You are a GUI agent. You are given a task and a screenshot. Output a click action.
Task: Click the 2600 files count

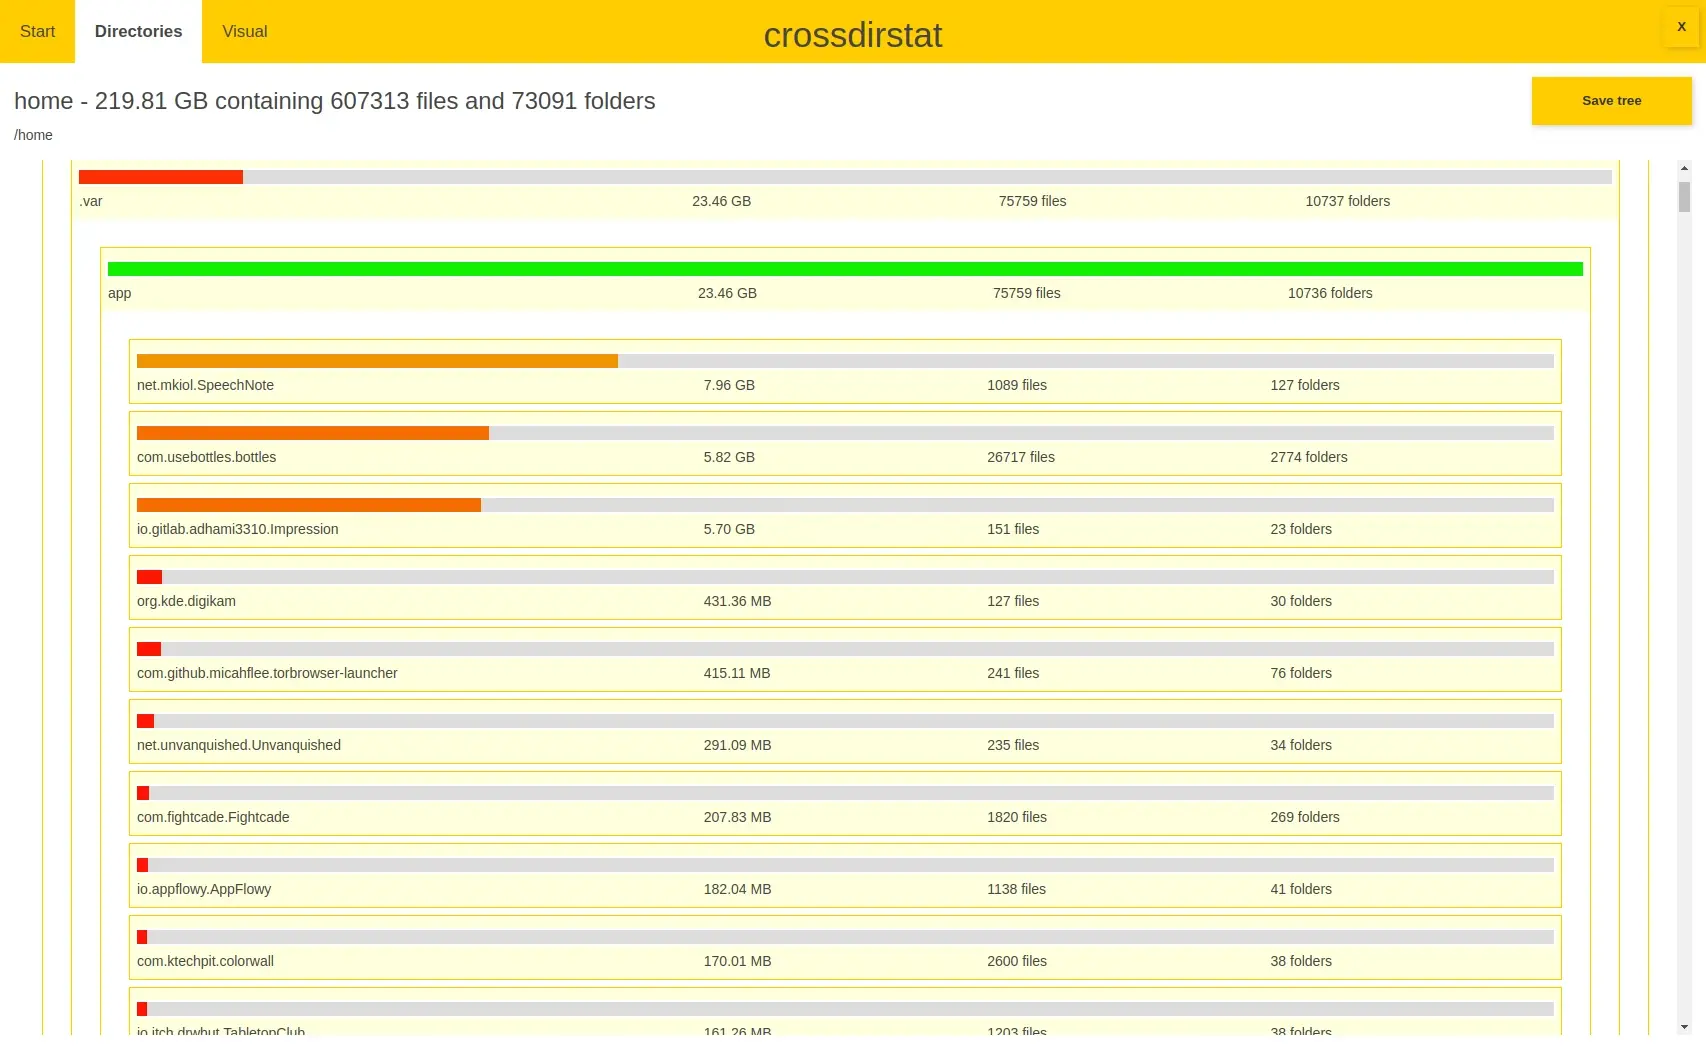coord(1017,961)
